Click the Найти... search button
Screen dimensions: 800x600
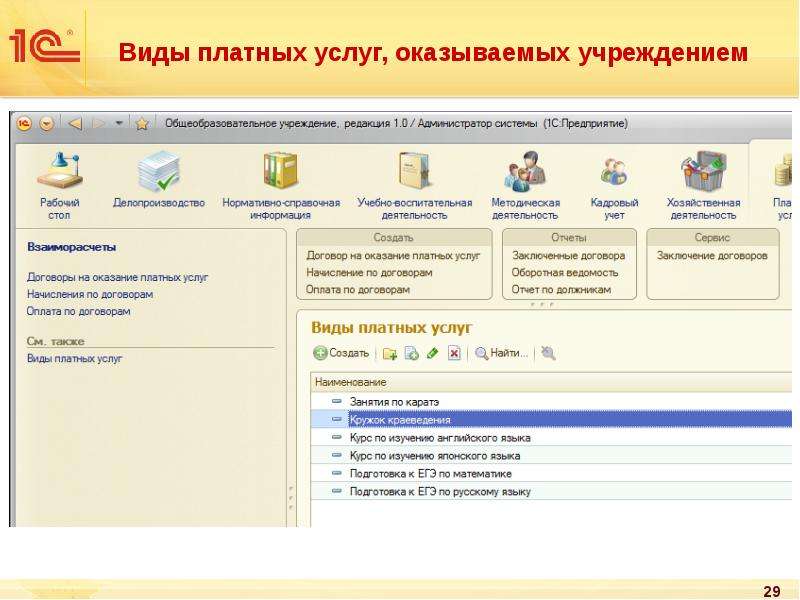pos(502,353)
